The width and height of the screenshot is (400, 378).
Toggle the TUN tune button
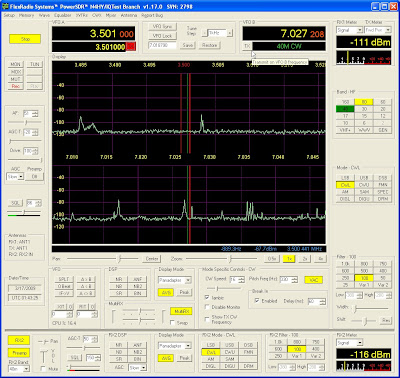pyautogui.click(x=35, y=64)
